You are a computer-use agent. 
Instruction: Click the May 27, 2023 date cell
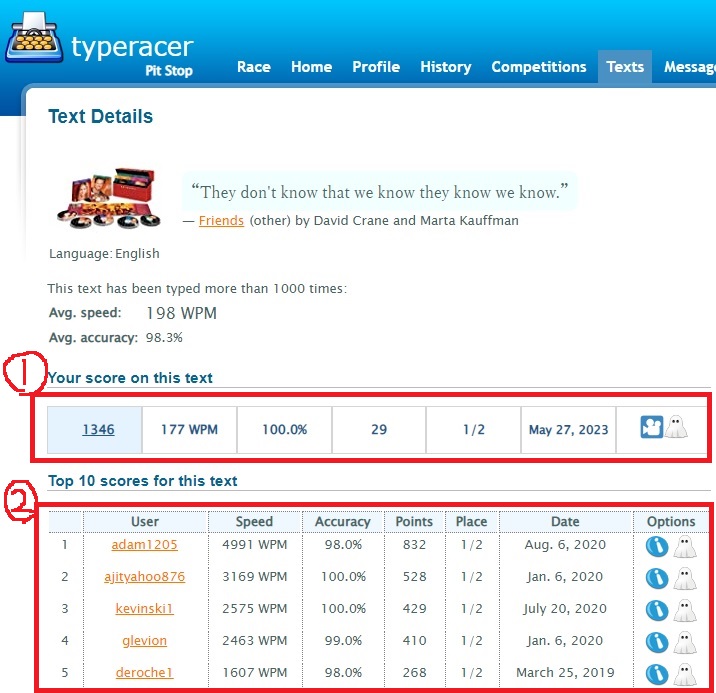pos(568,430)
